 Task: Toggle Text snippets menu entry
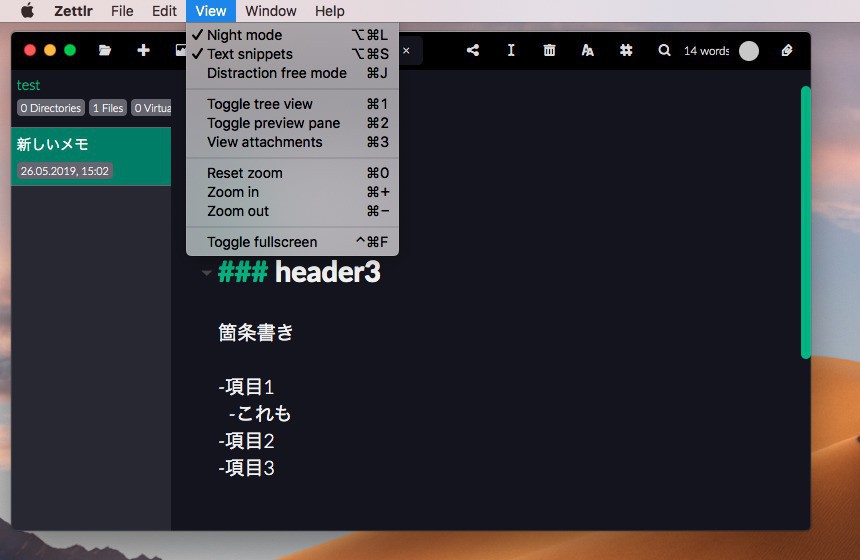(x=292, y=54)
